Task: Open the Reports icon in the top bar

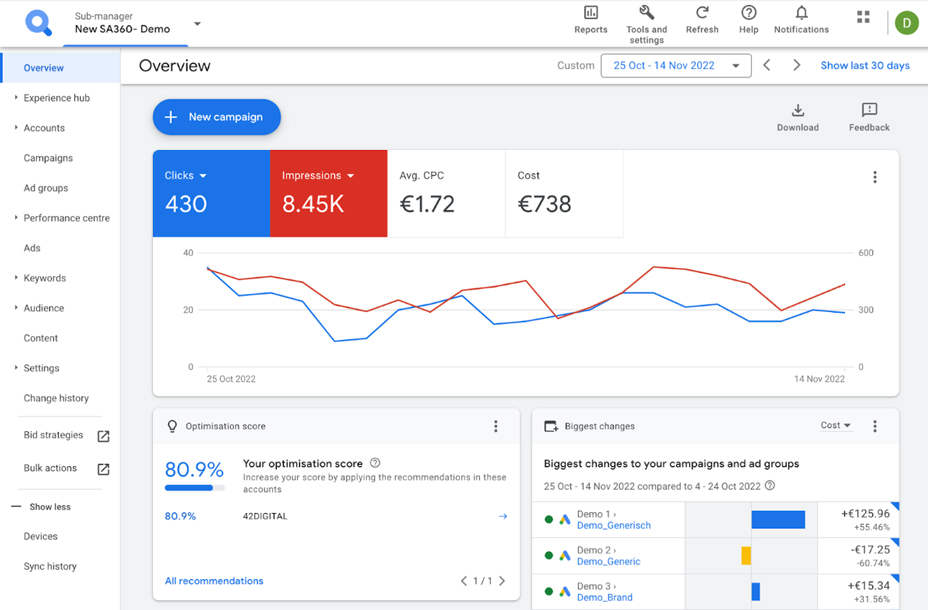Action: coord(591,12)
